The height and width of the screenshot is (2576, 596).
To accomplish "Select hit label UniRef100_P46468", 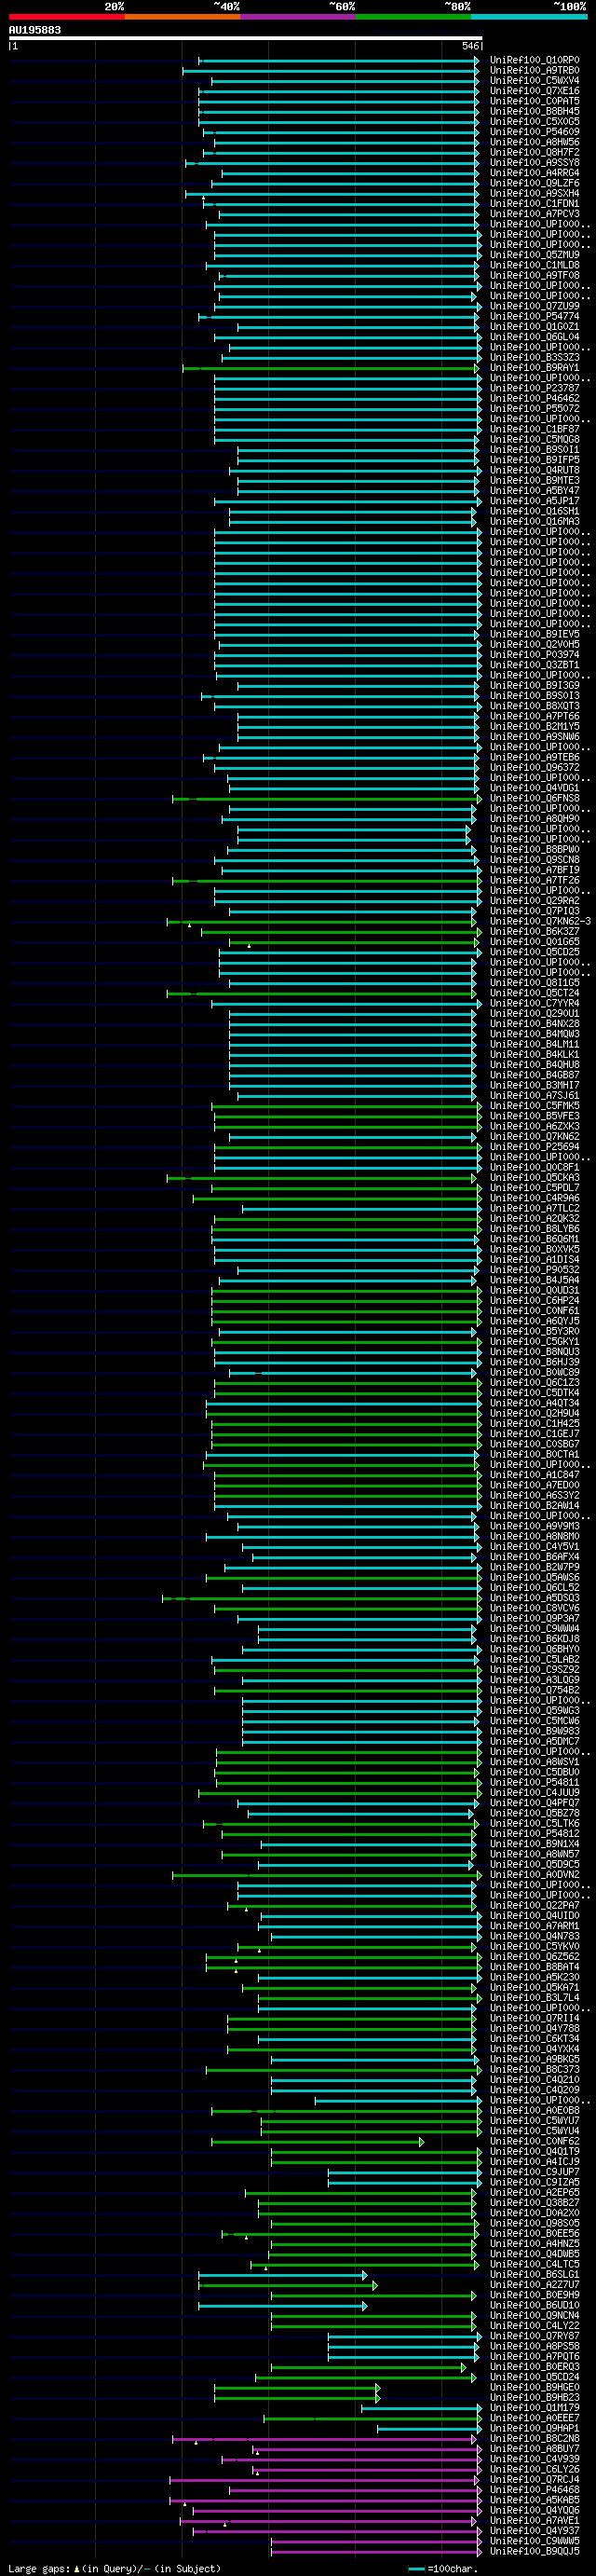I will pos(534,2489).
